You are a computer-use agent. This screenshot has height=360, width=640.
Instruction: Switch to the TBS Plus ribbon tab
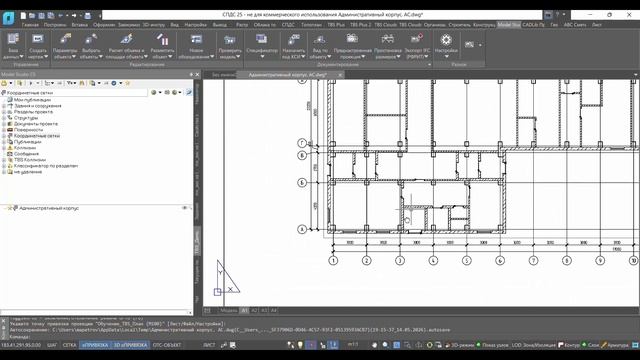click(336, 25)
